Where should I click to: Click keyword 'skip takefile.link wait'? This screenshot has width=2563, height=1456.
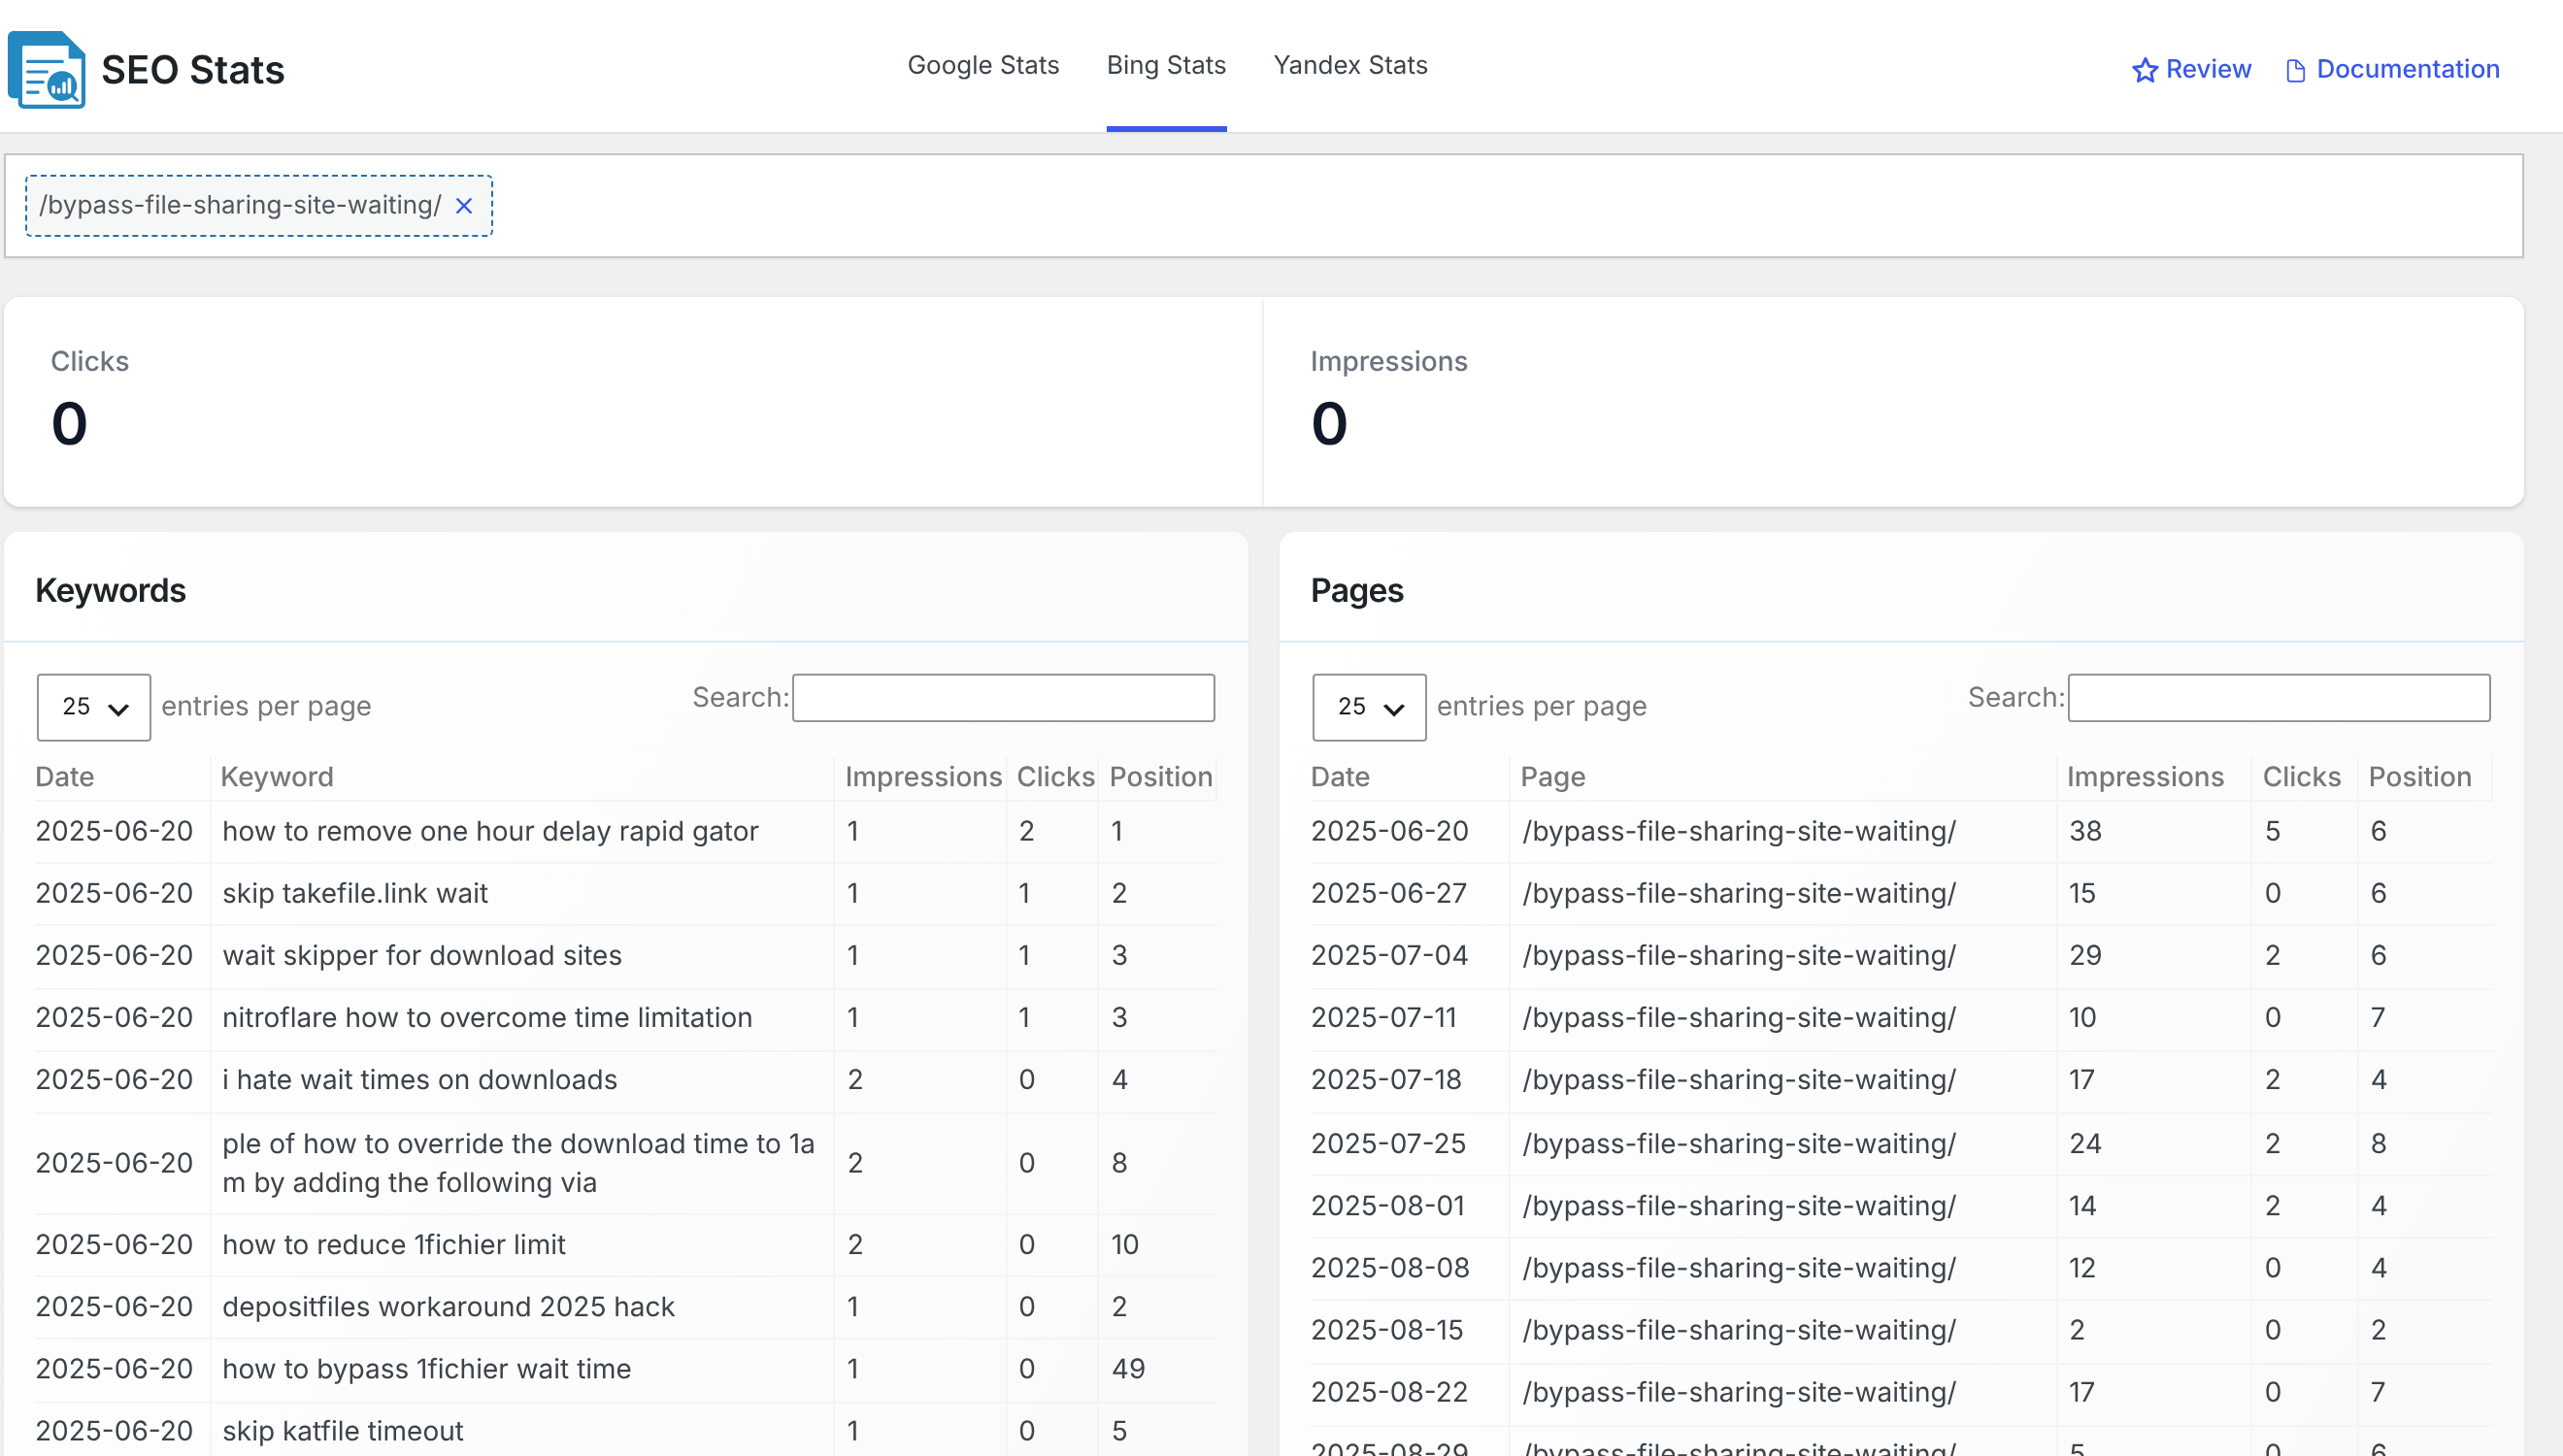355,893
